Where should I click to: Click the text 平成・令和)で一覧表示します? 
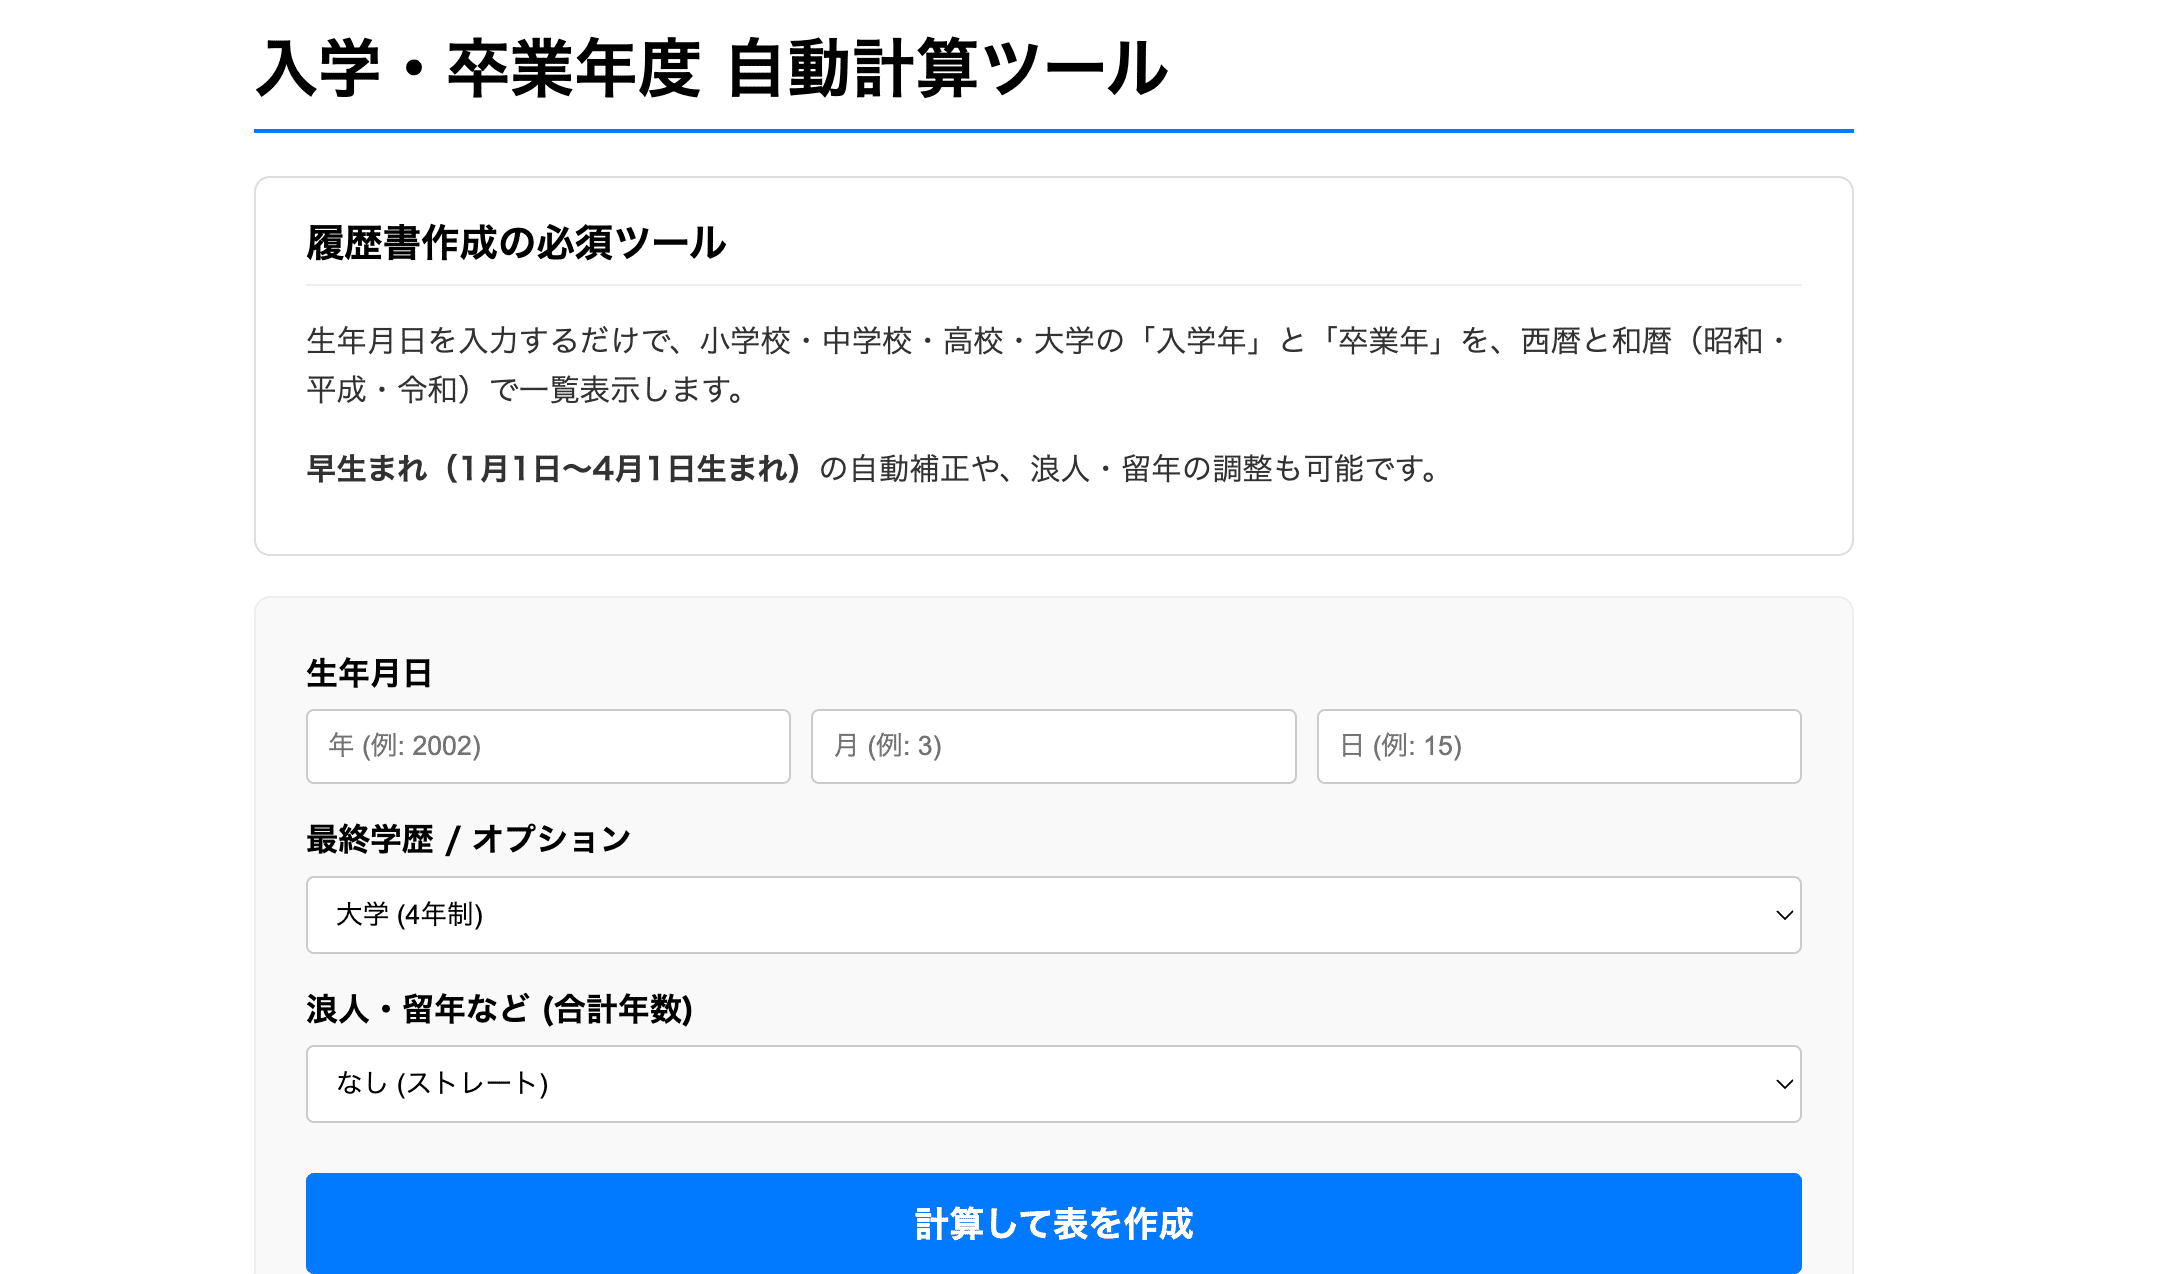(x=526, y=389)
